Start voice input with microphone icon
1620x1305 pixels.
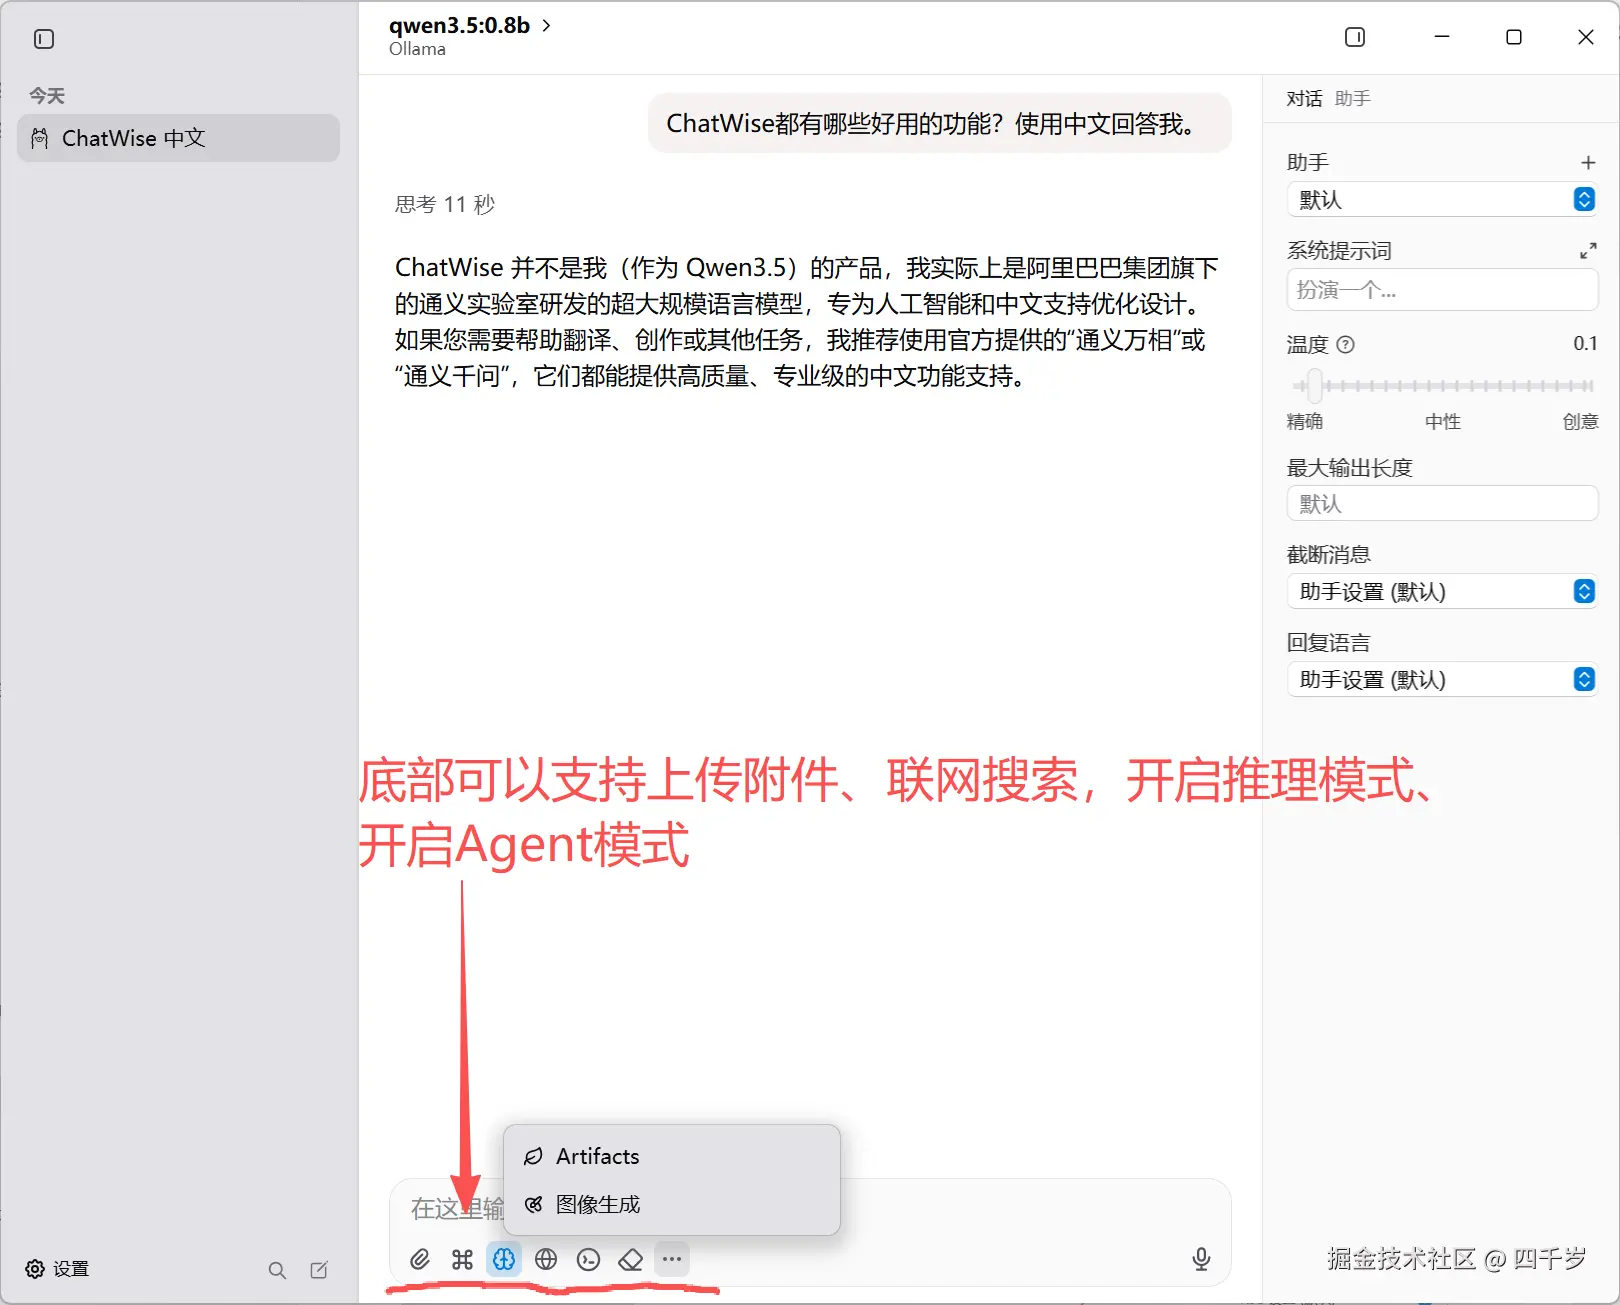[1201, 1259]
